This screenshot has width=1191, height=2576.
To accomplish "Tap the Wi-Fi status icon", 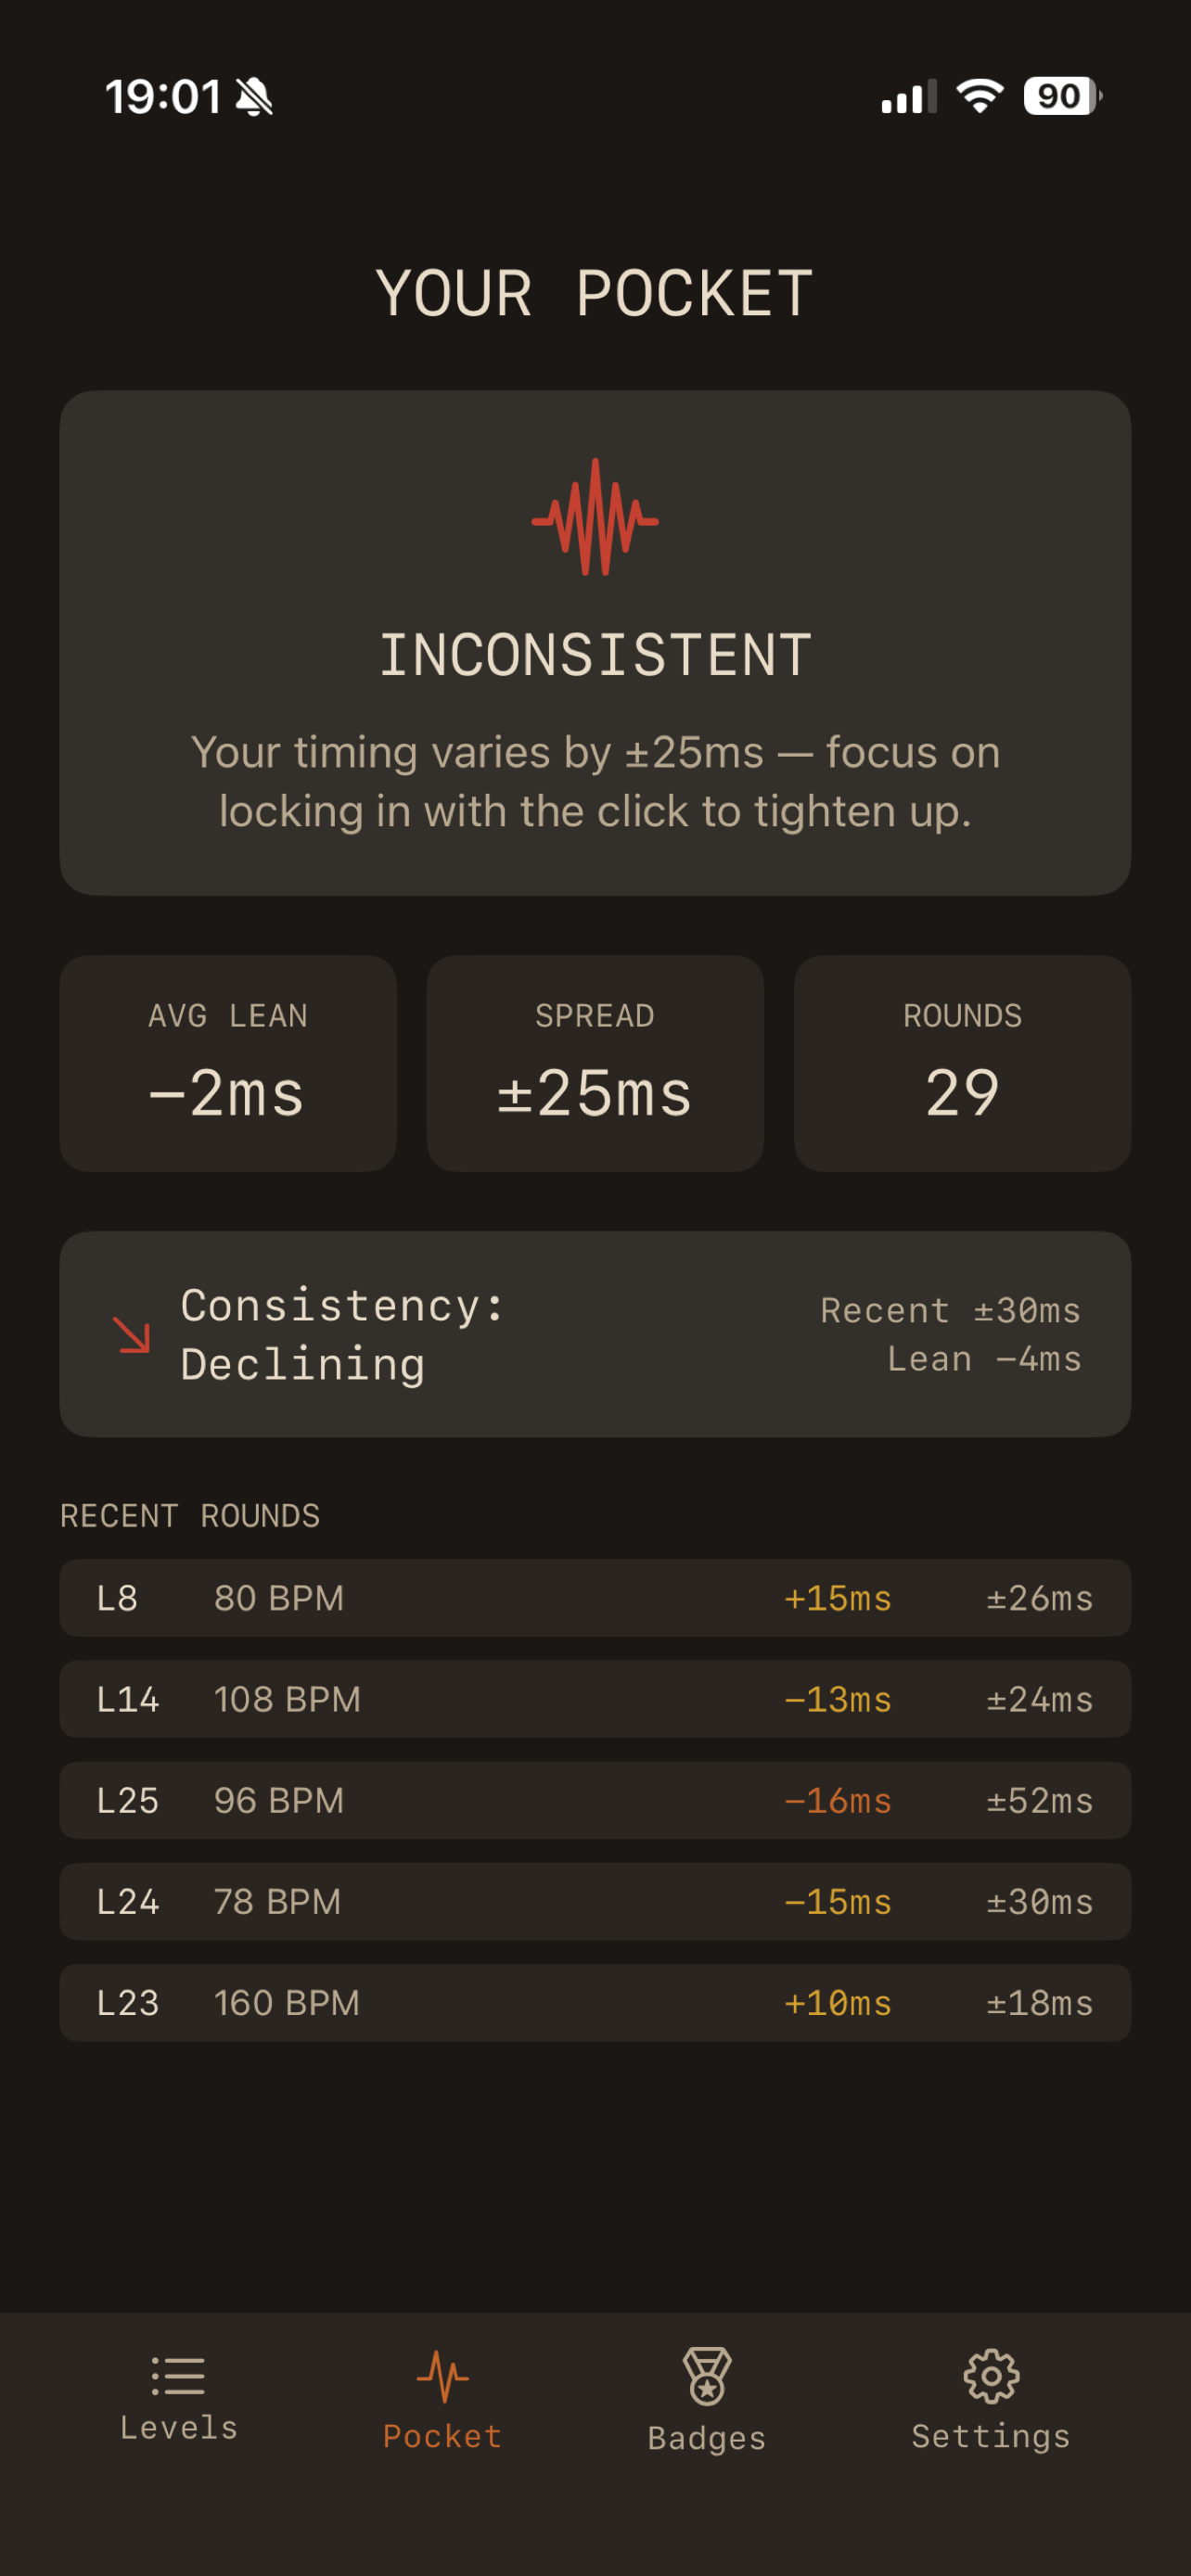I will tap(980, 96).
